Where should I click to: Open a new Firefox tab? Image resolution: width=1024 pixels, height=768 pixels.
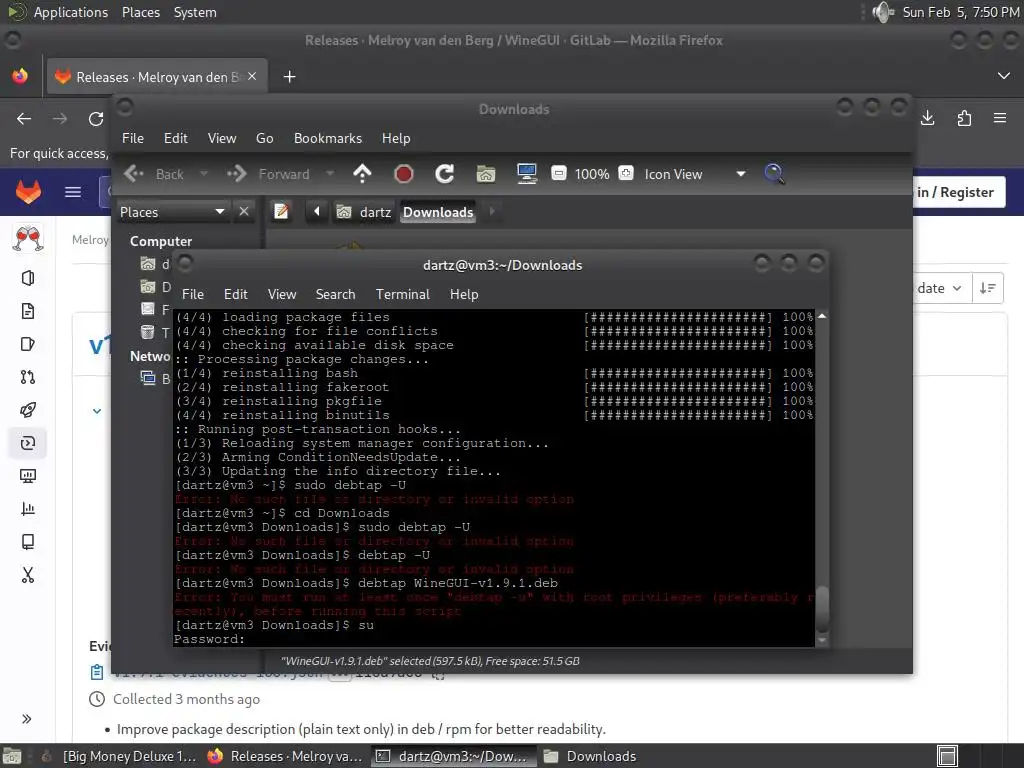(289, 77)
